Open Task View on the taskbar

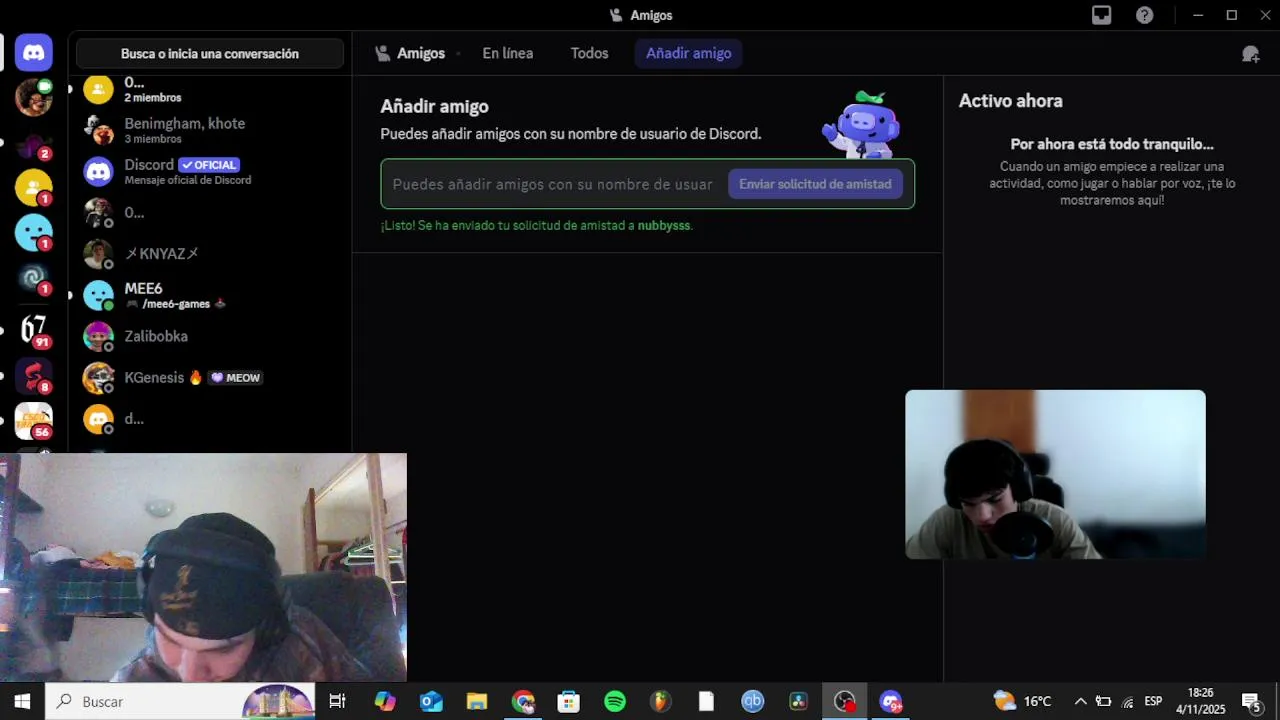(x=337, y=701)
